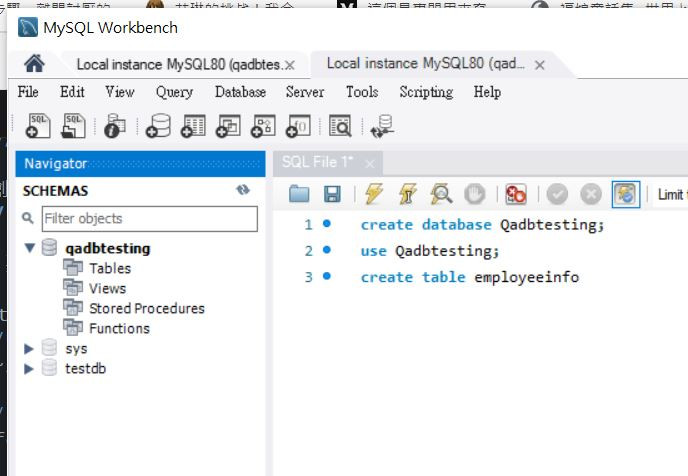Create new view toolbar icon
The image size is (688, 476).
tap(228, 126)
